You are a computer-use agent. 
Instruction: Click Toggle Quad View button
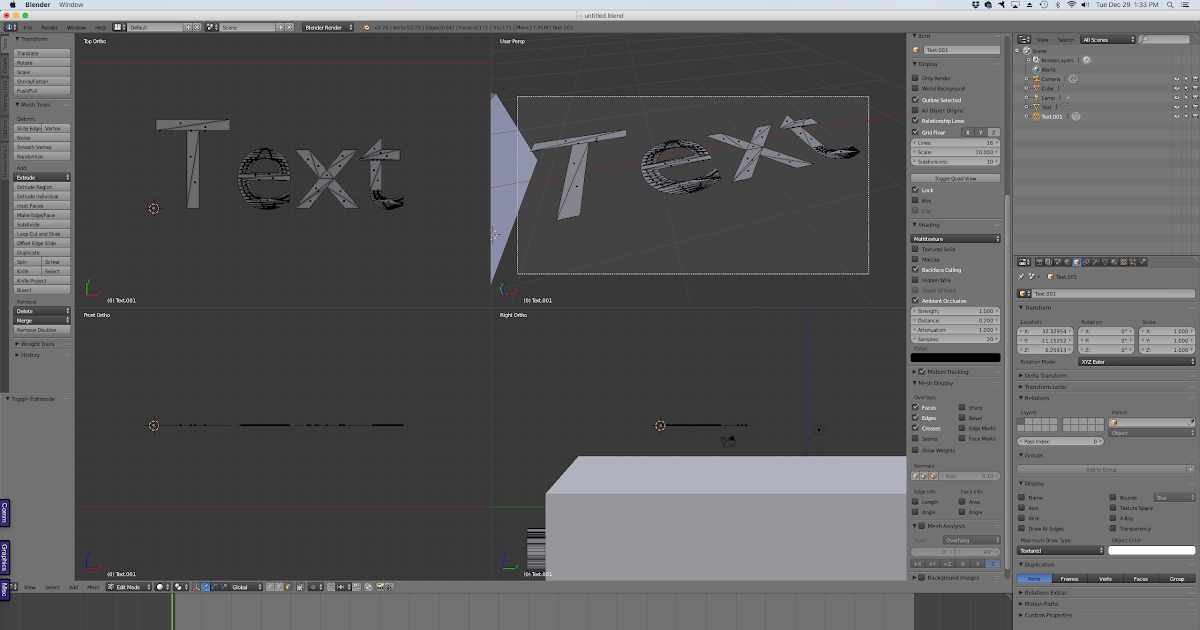pyautogui.click(x=955, y=178)
